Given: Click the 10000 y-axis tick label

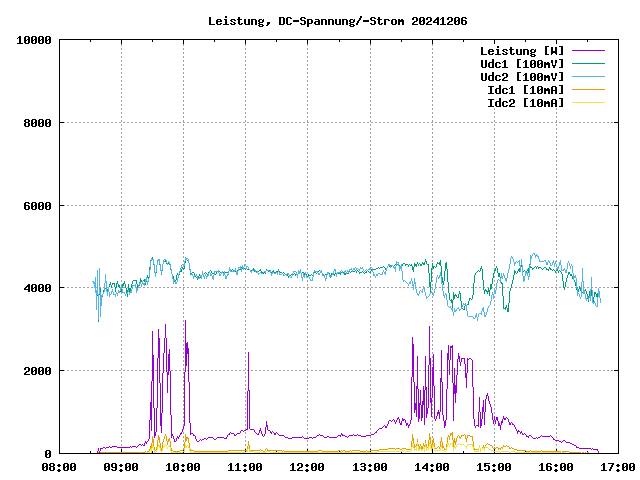Looking at the screenshot, I should pyautogui.click(x=34, y=40).
